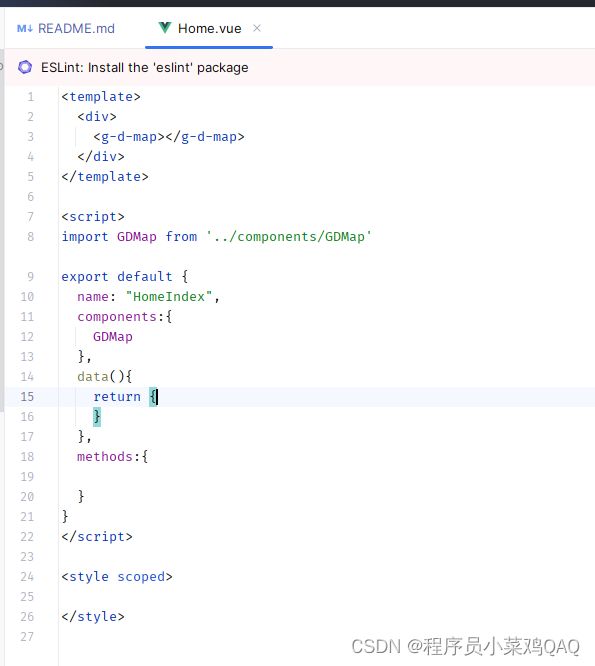Click the ESLint icon in the notification banner
Image resolution: width=595 pixels, height=666 pixels.
[25, 67]
